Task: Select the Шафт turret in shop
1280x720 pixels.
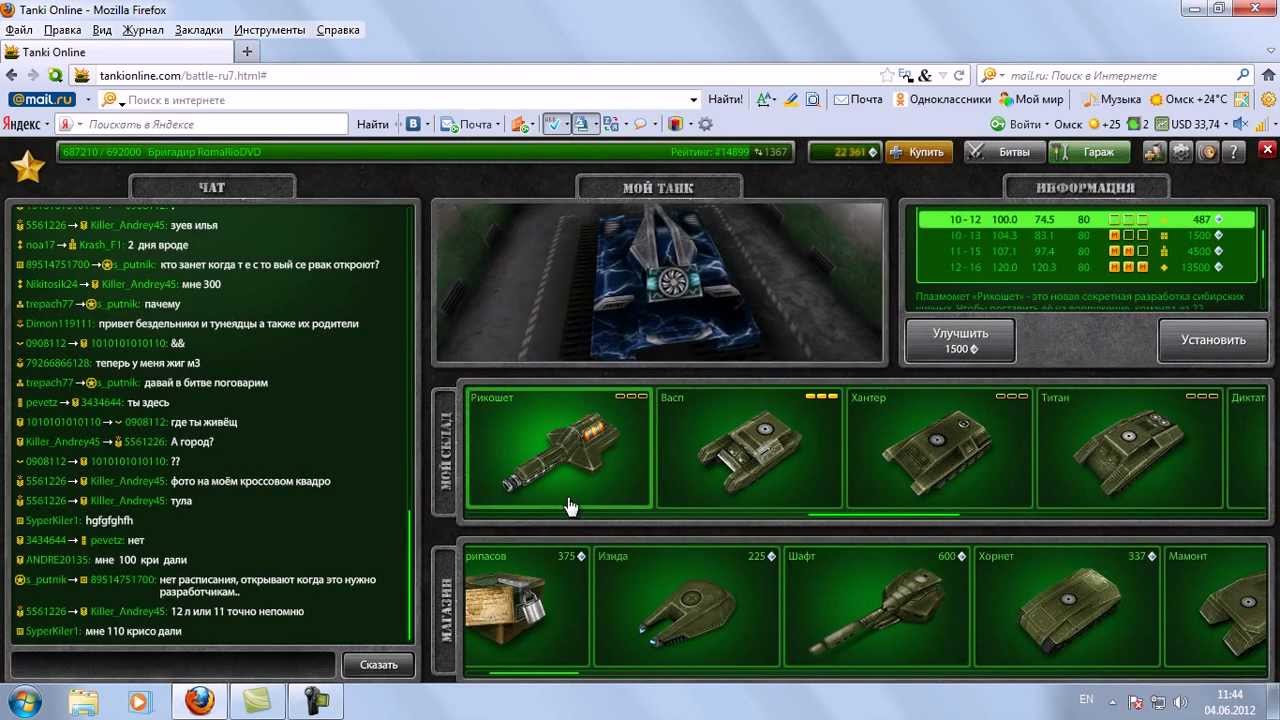Action: click(x=876, y=606)
